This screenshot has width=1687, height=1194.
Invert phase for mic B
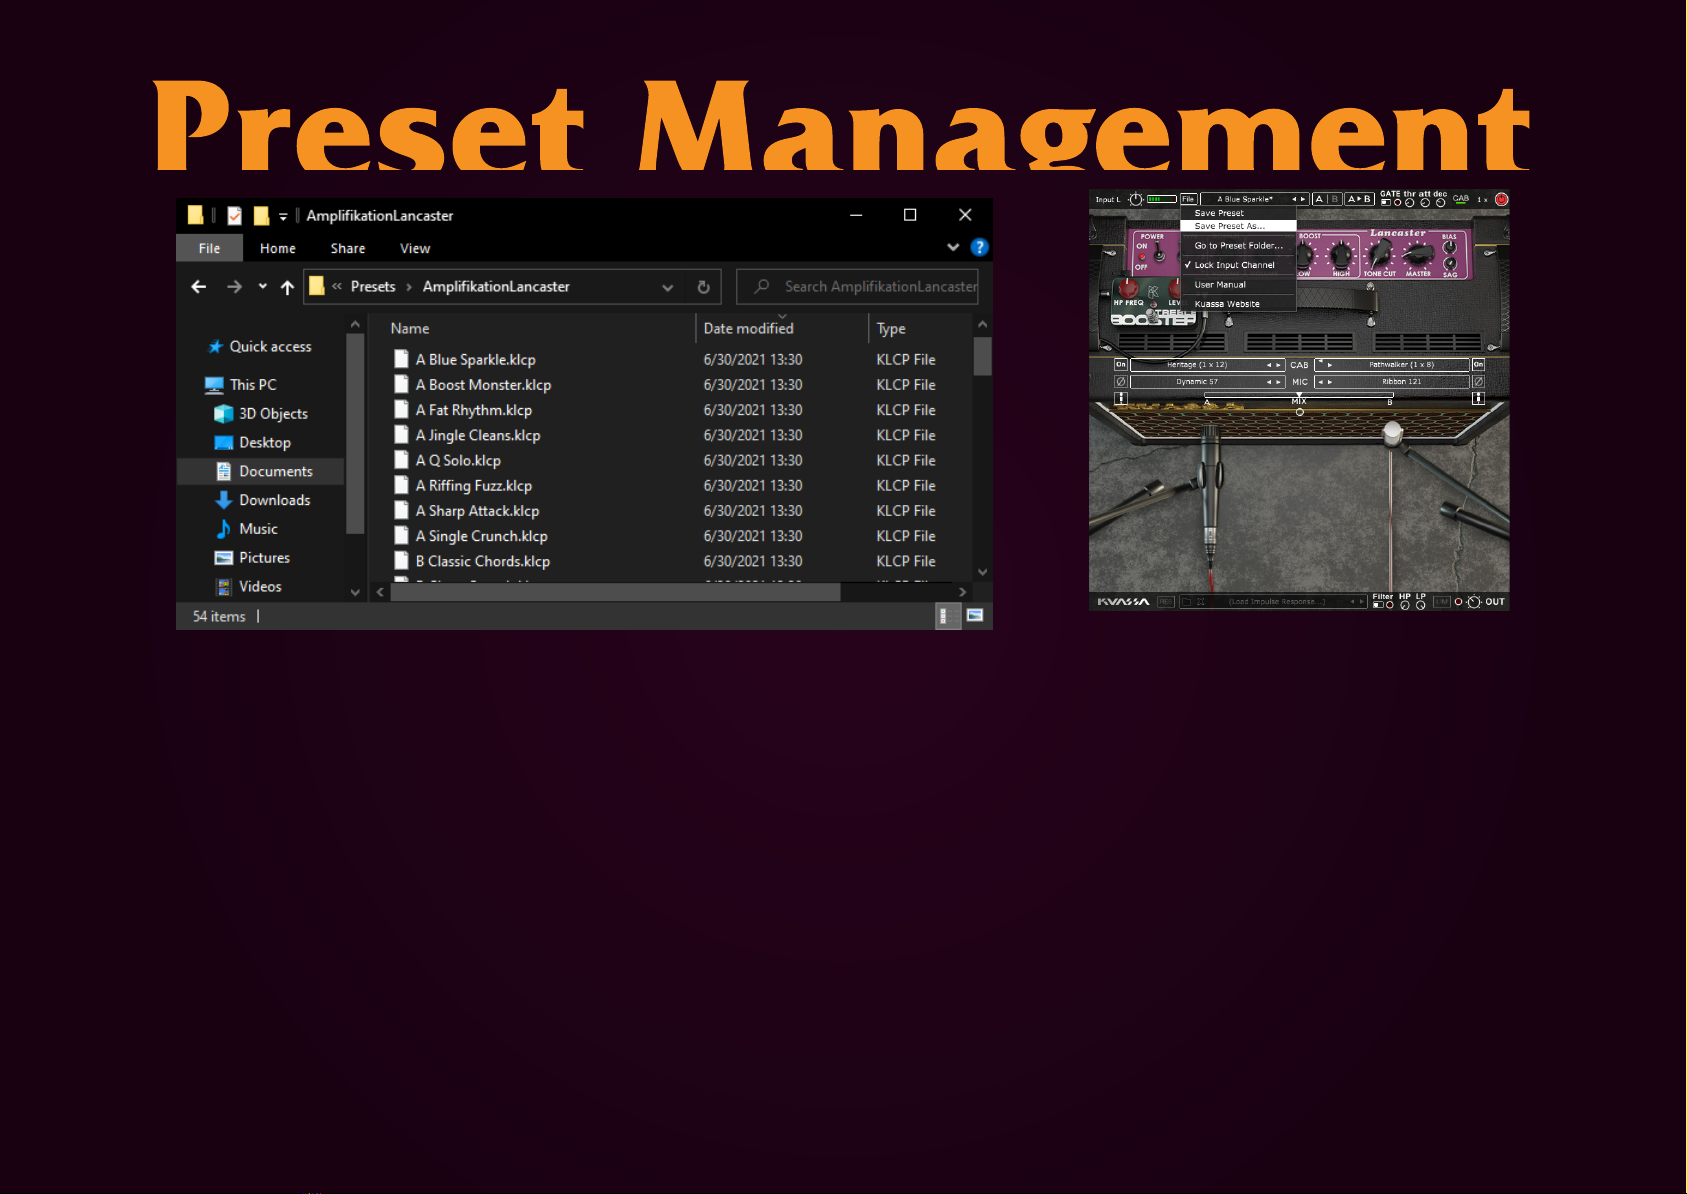pyautogui.click(x=1478, y=382)
